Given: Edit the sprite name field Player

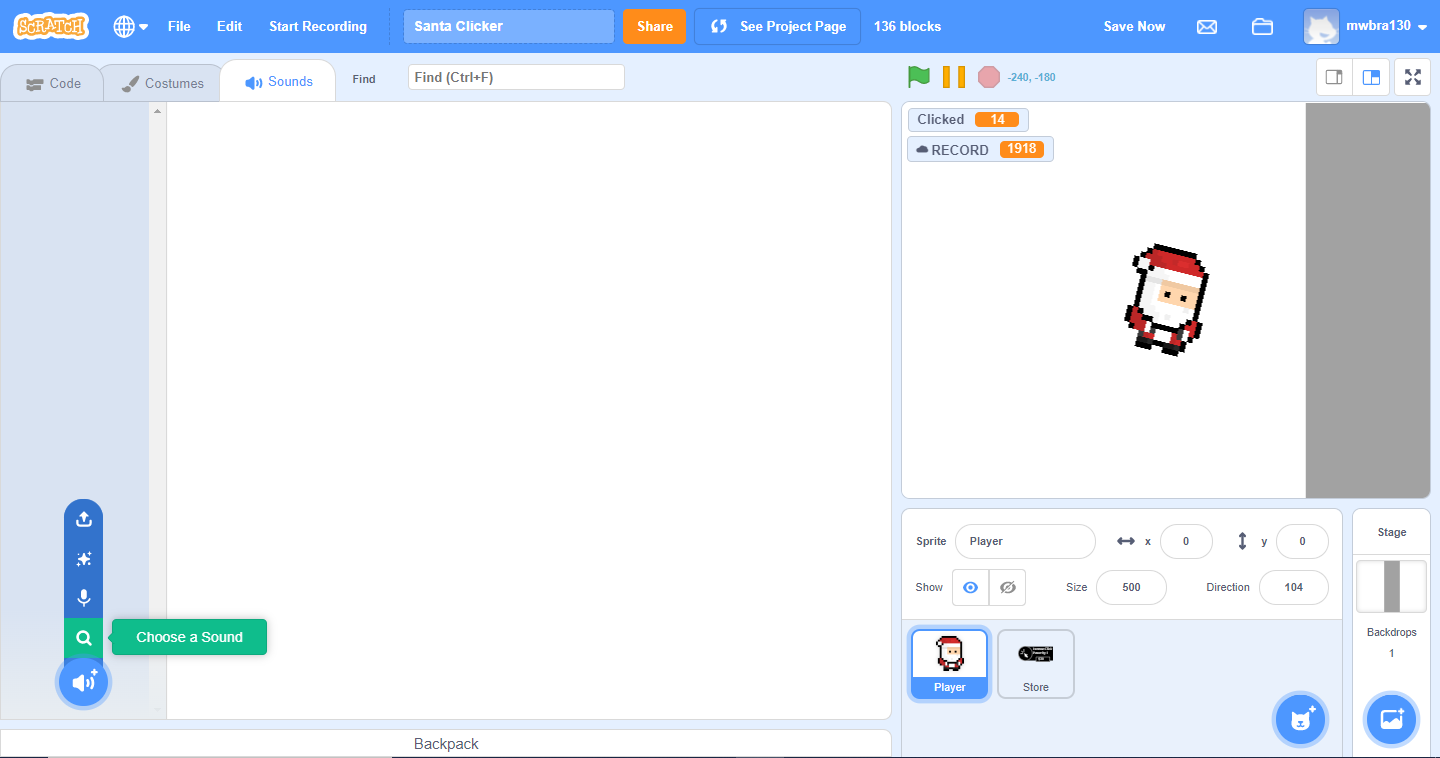Looking at the screenshot, I should coord(1025,541).
